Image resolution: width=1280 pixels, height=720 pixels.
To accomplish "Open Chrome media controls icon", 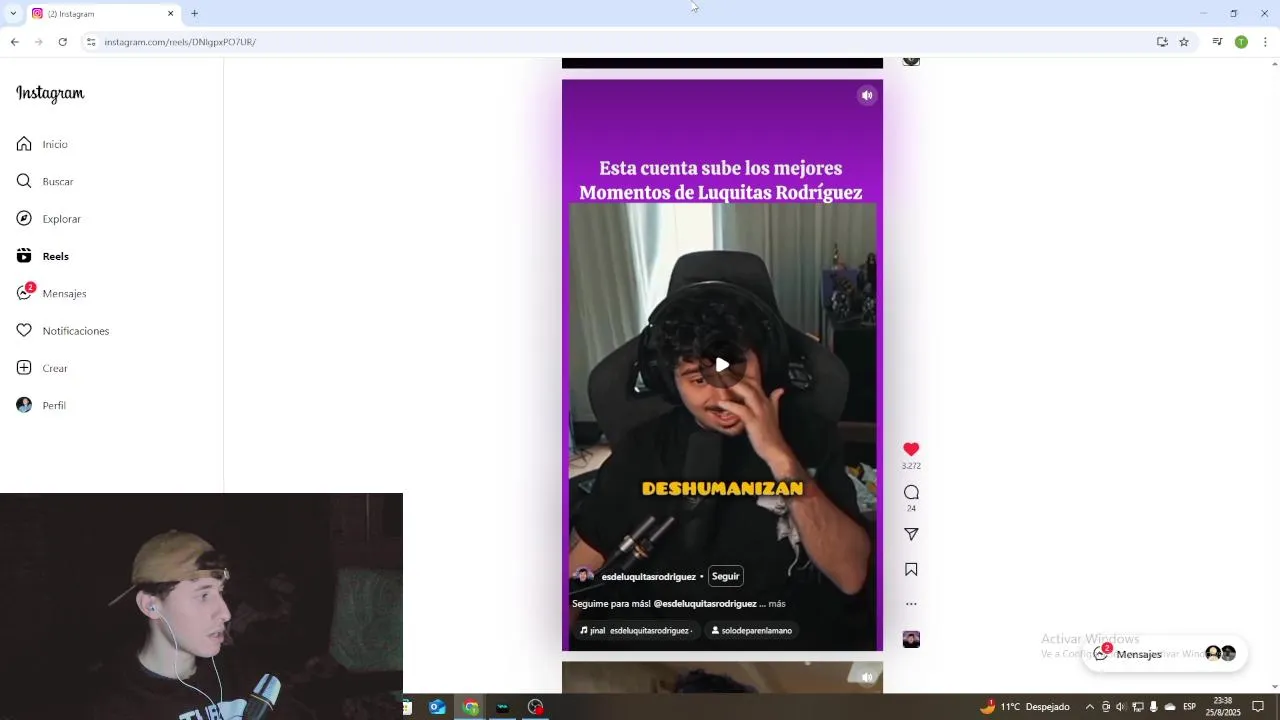I will tap(1217, 42).
